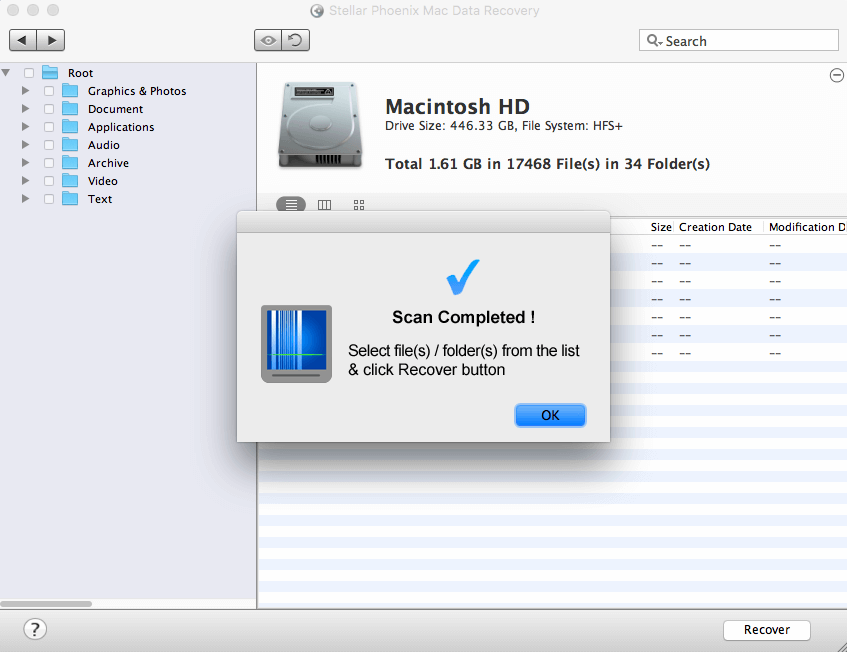Click OK in the Scan Completed dialog
Screen dimensions: 847x652
pos(550,415)
